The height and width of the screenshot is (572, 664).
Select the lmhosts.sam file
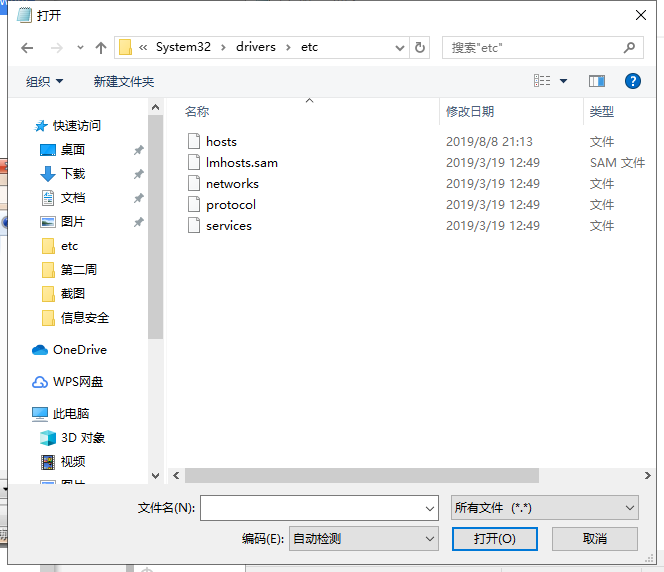[x=242, y=163]
